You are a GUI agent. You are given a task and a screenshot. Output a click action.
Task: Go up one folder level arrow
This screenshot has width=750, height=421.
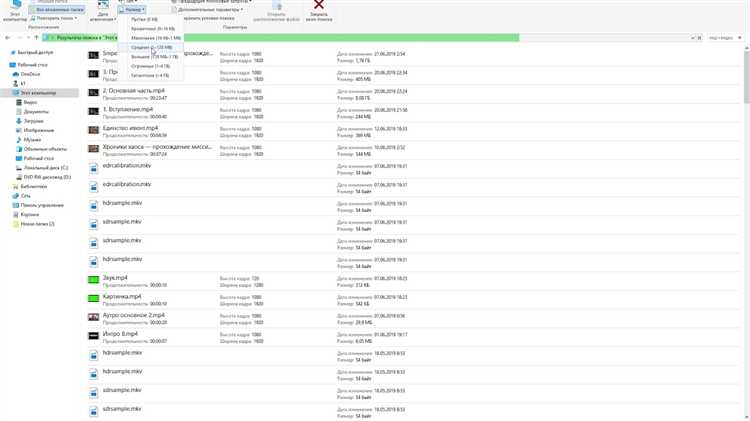(36, 37)
